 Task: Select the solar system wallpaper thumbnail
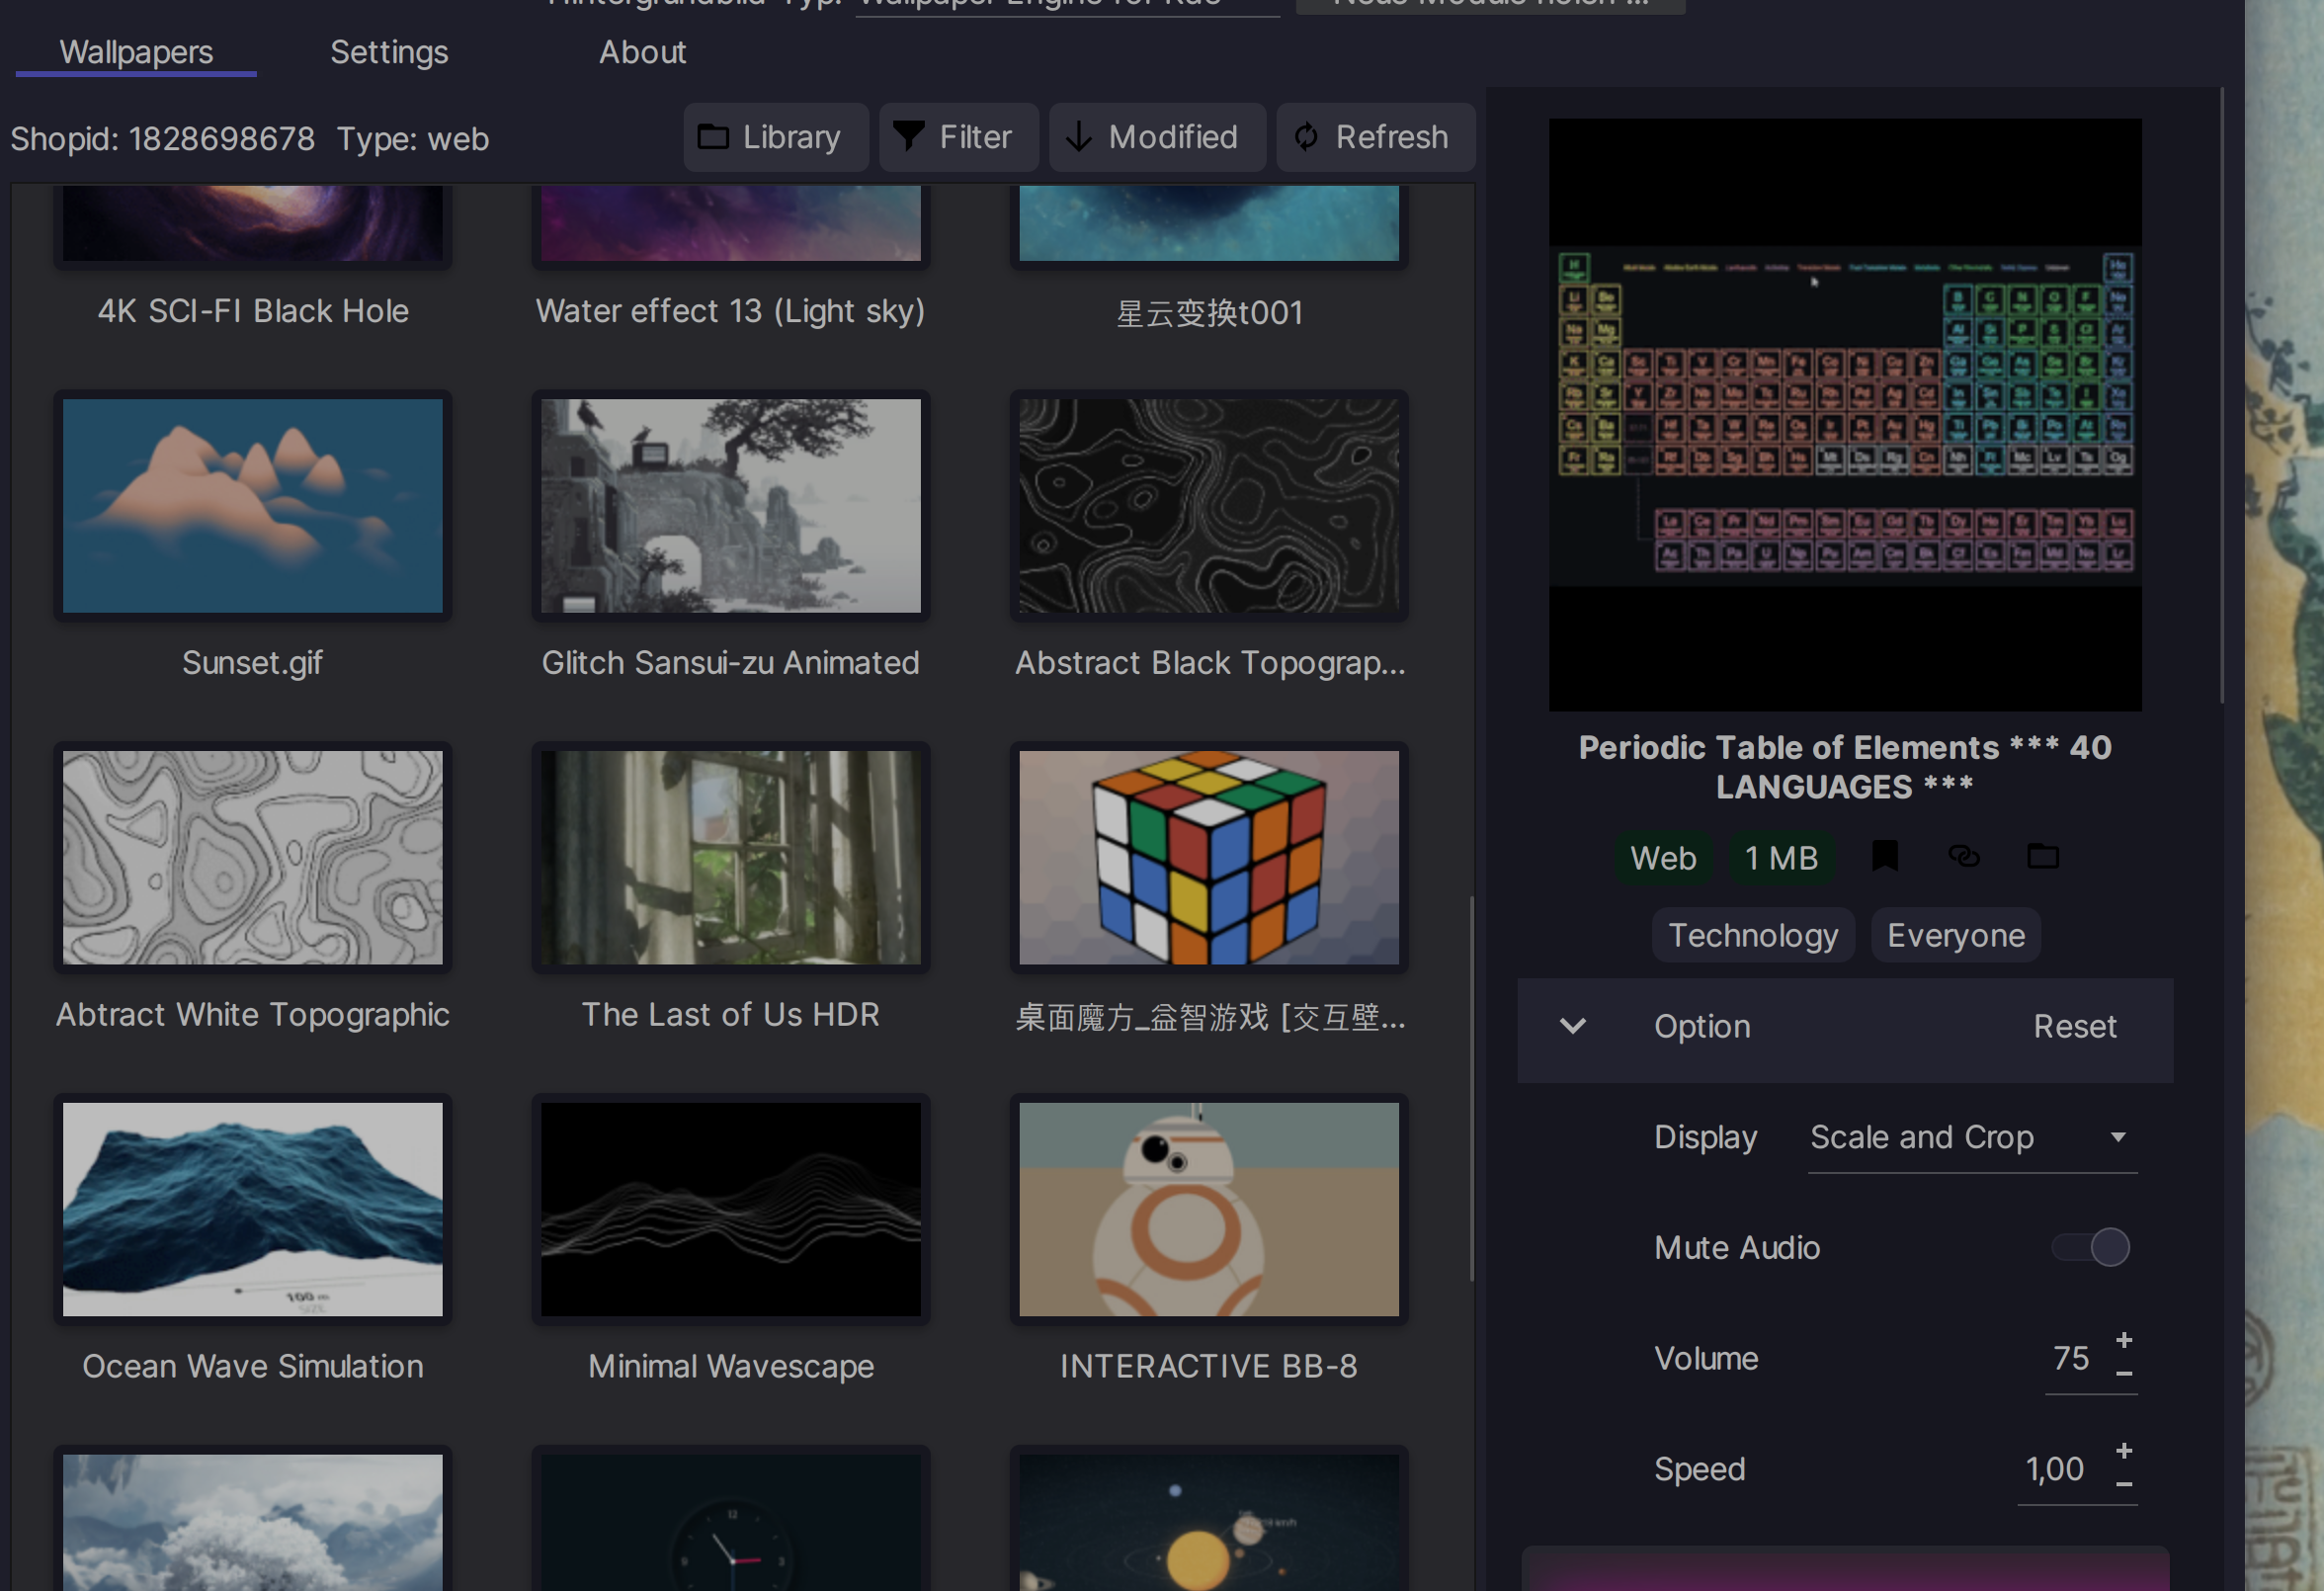point(1209,1520)
